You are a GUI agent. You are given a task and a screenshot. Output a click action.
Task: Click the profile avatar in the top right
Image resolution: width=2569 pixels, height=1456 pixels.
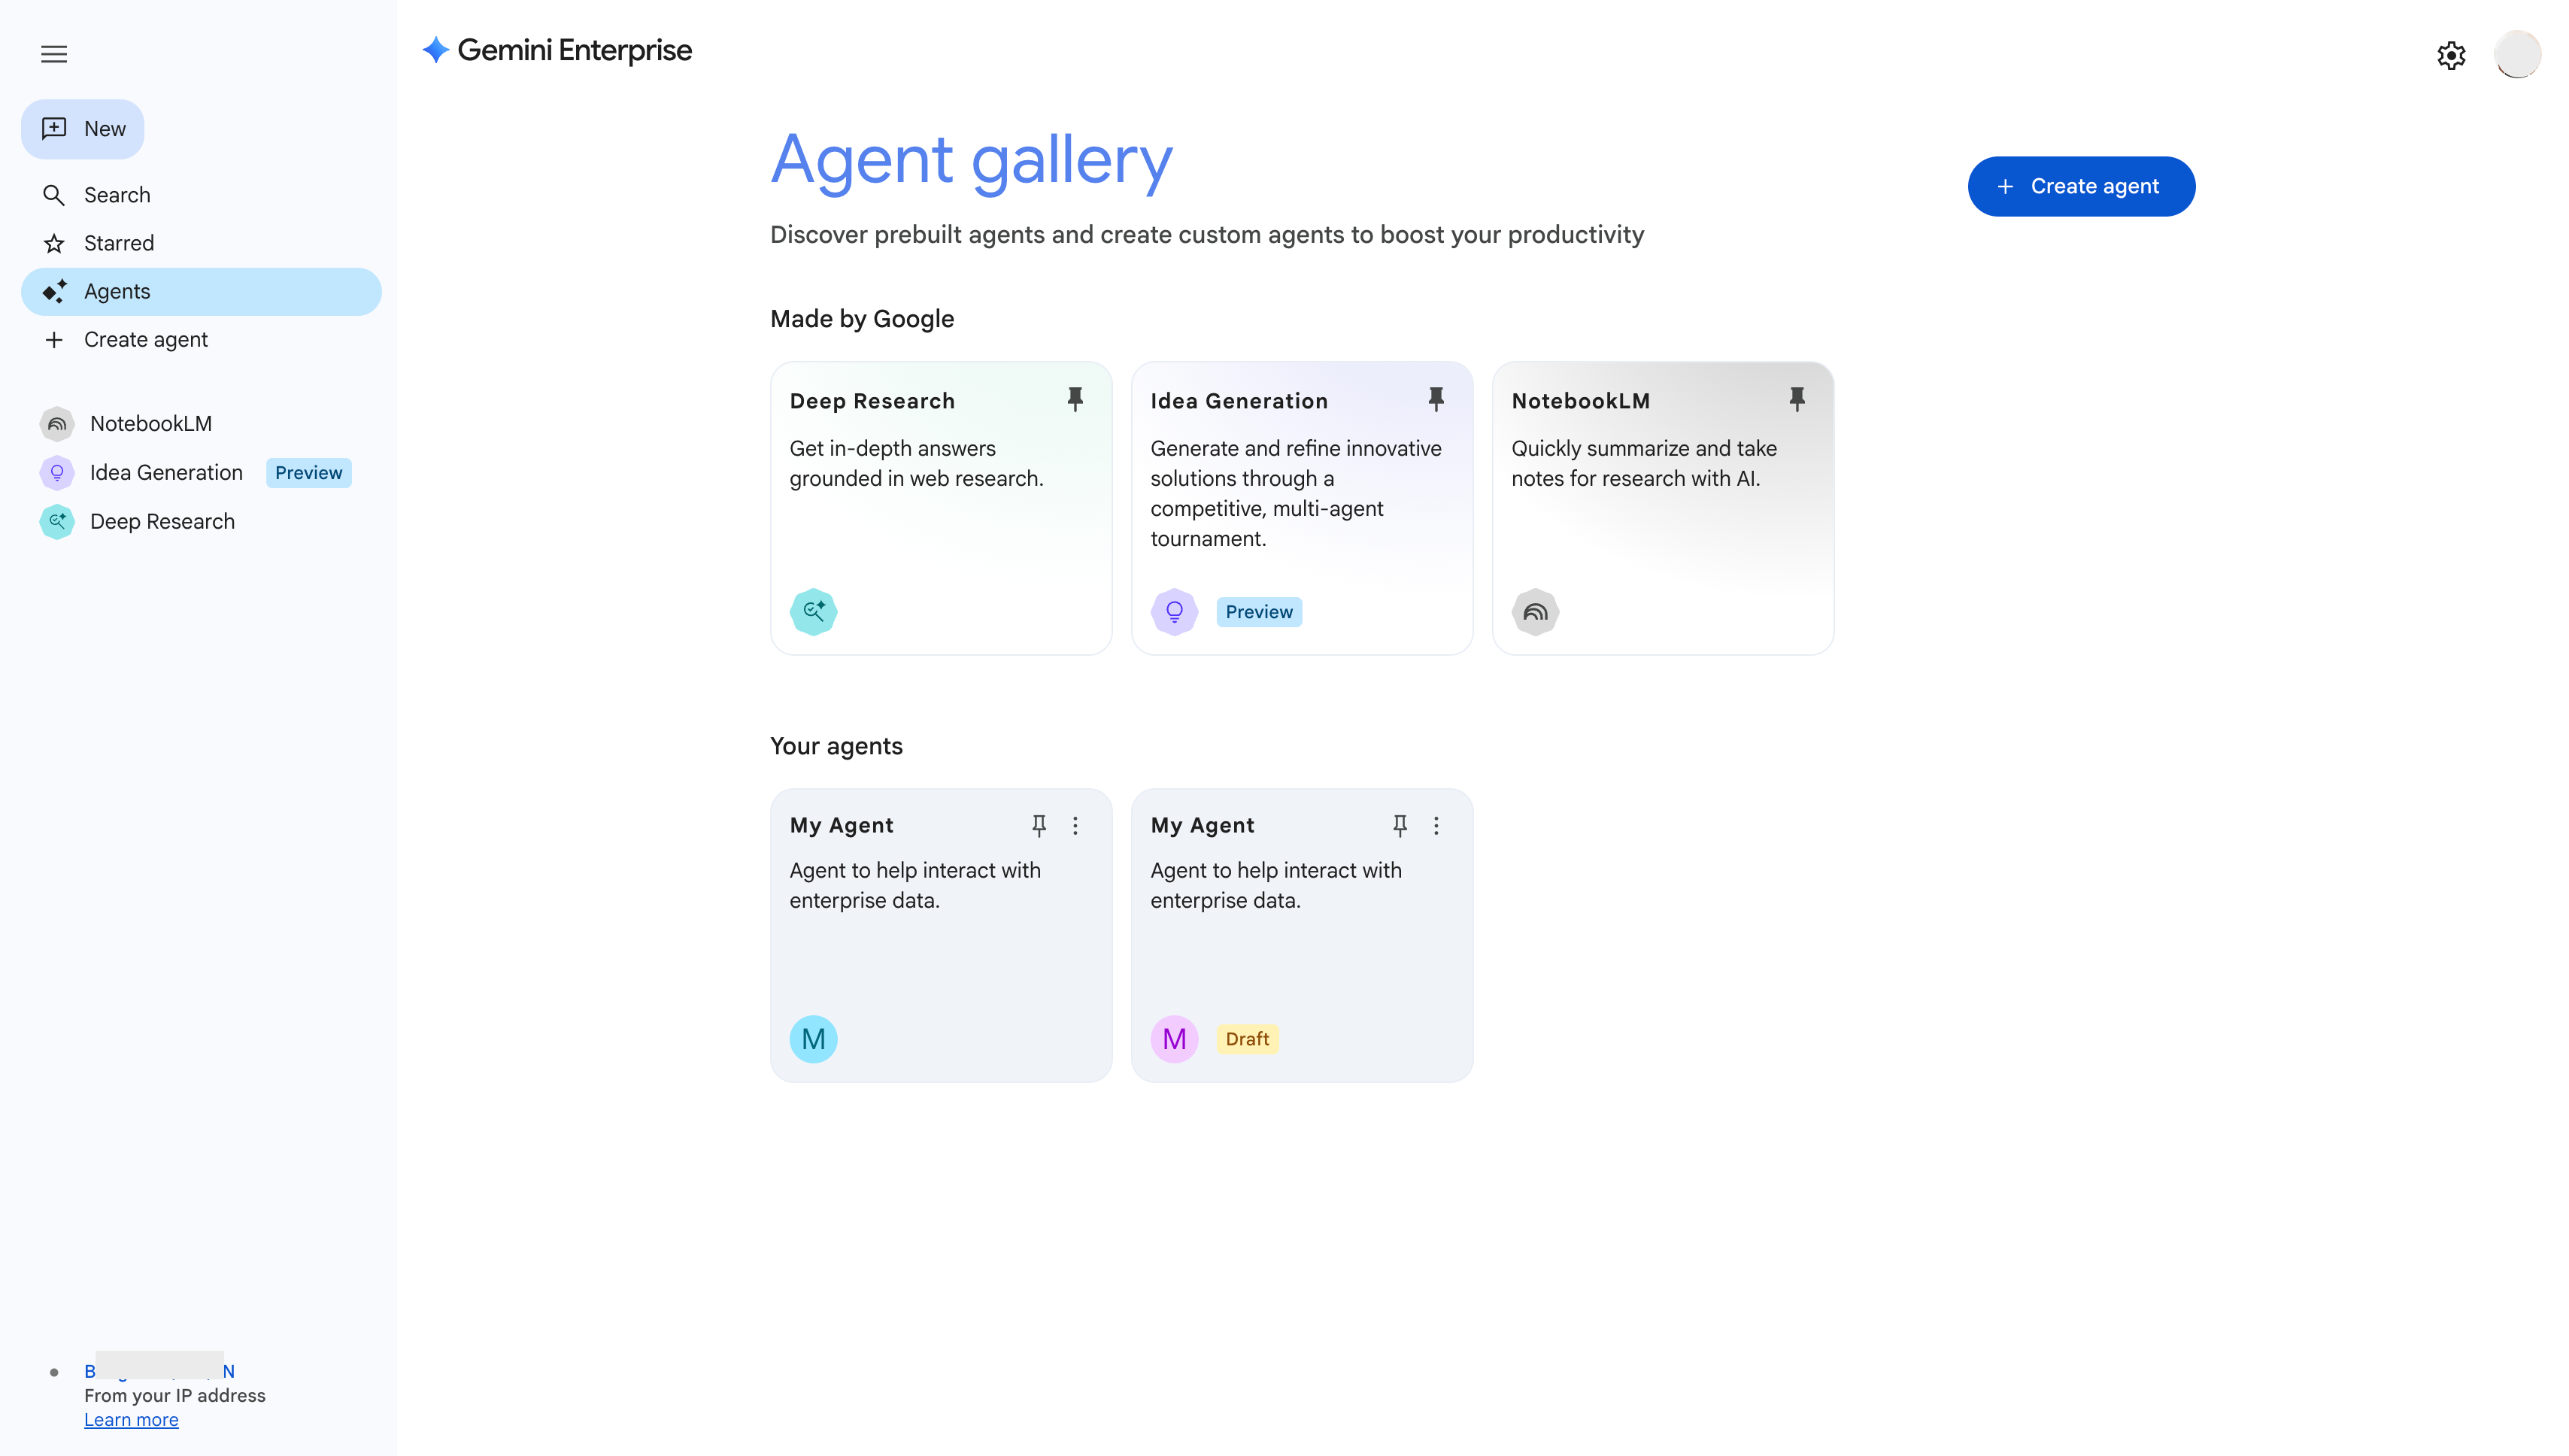[2518, 54]
